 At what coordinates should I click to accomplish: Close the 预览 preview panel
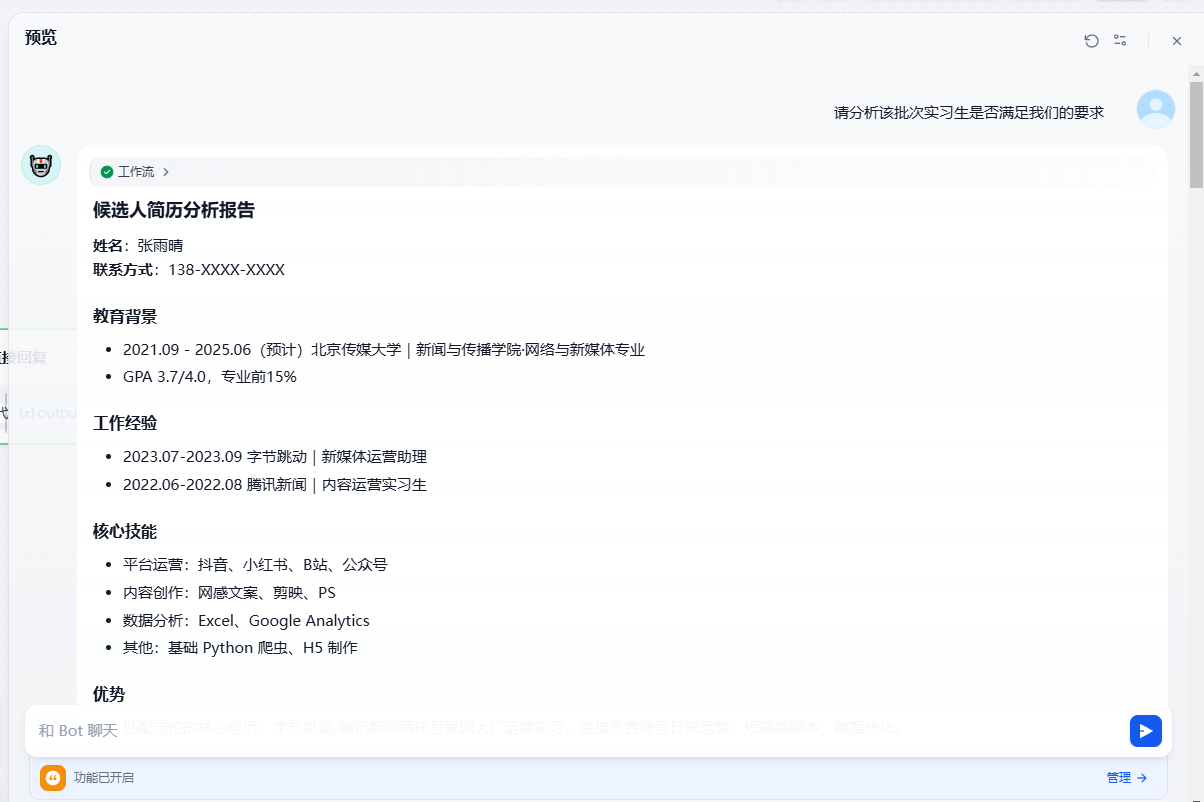(x=1177, y=41)
